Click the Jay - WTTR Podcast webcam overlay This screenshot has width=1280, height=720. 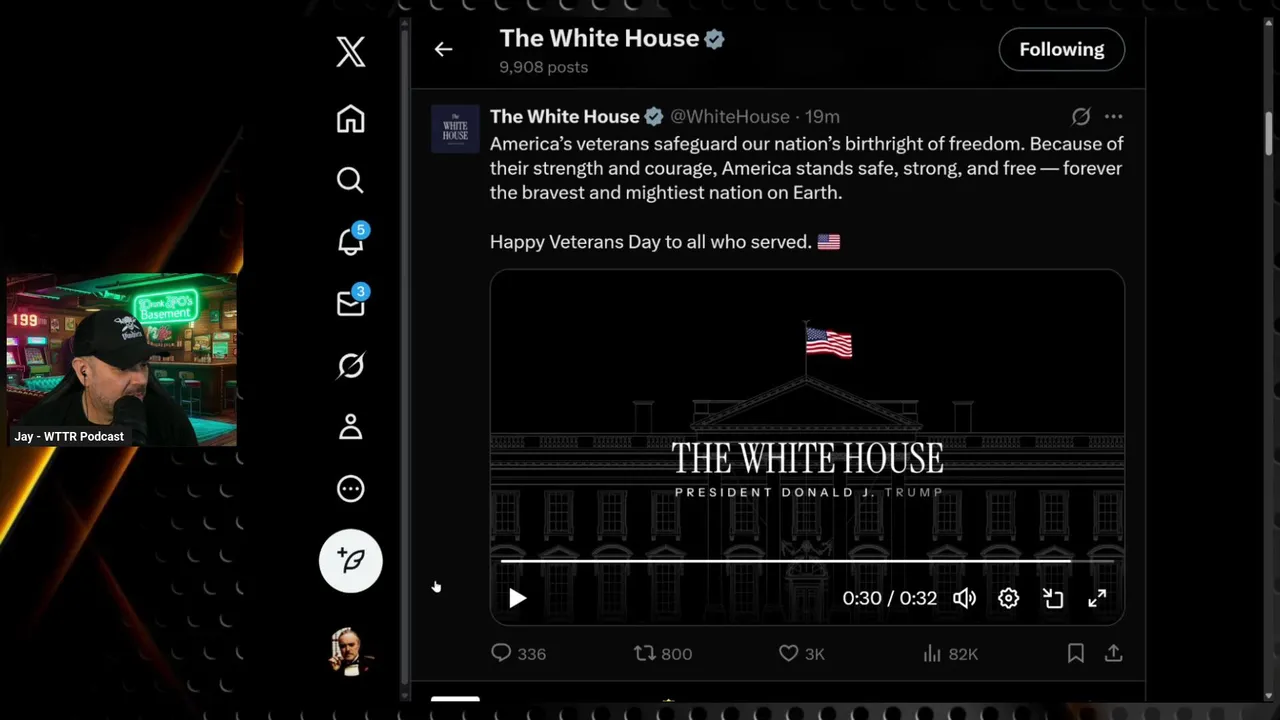click(121, 360)
